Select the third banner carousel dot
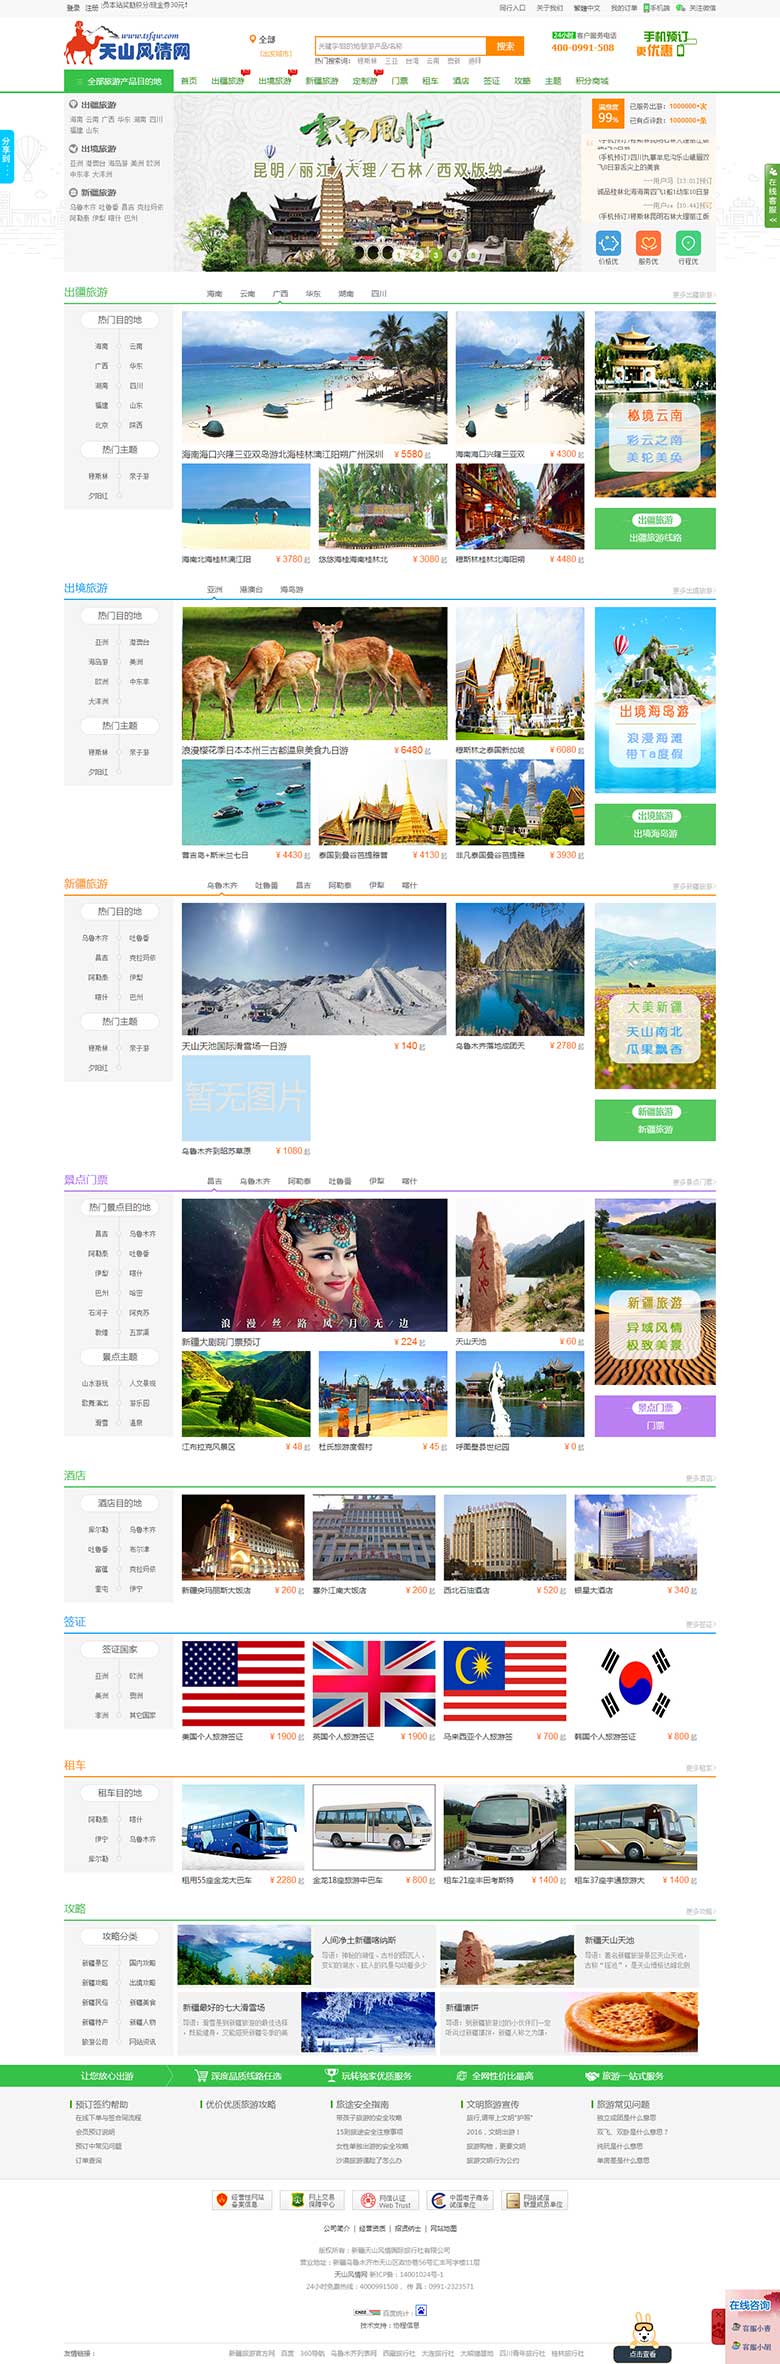 (x=435, y=255)
